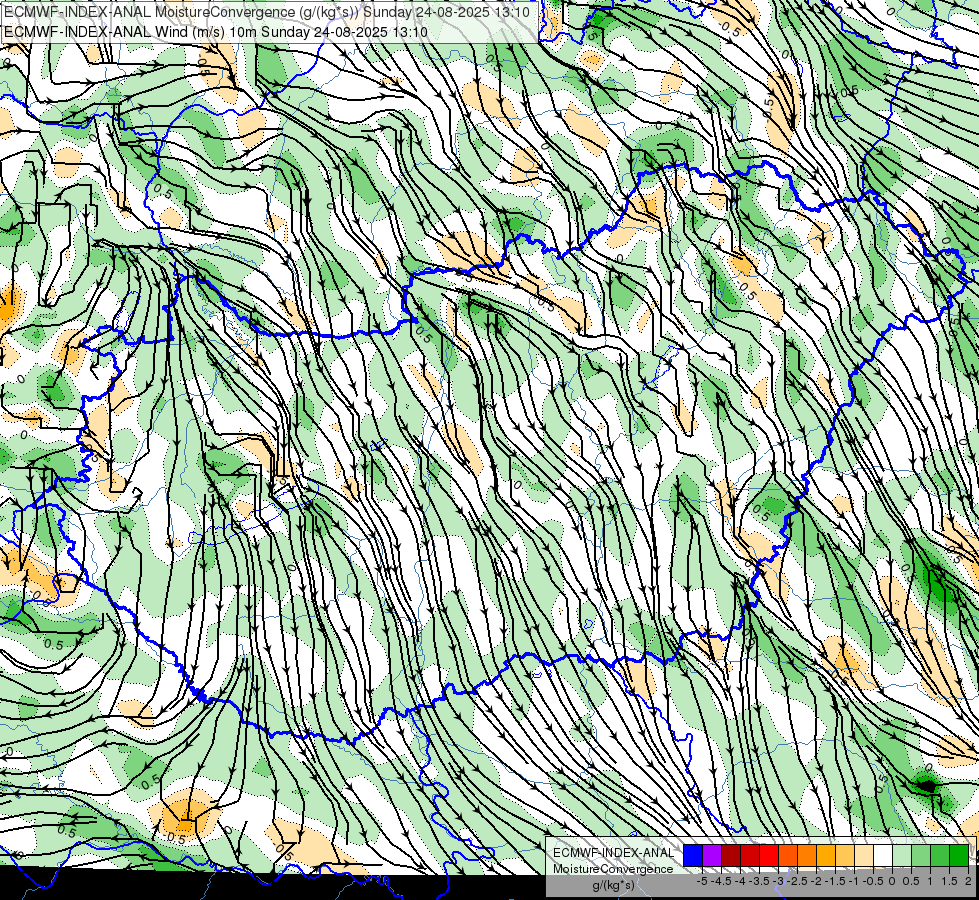Viewport: 979px width, 900px height.
Task: Click the purple legend color swatch
Action: tap(712, 855)
